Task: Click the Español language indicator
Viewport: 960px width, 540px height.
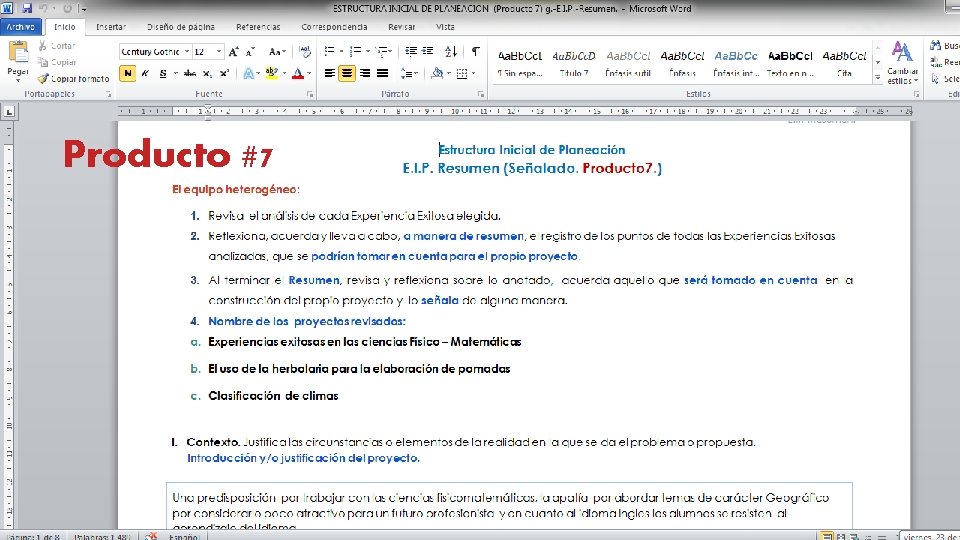Action: coord(183,536)
